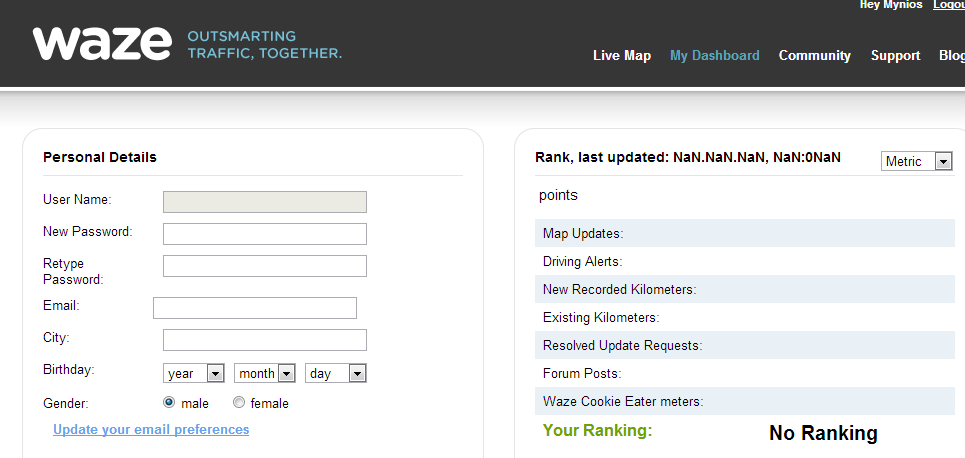The height and width of the screenshot is (458, 965).
Task: Click the User Name field
Action: pyautogui.click(x=265, y=202)
